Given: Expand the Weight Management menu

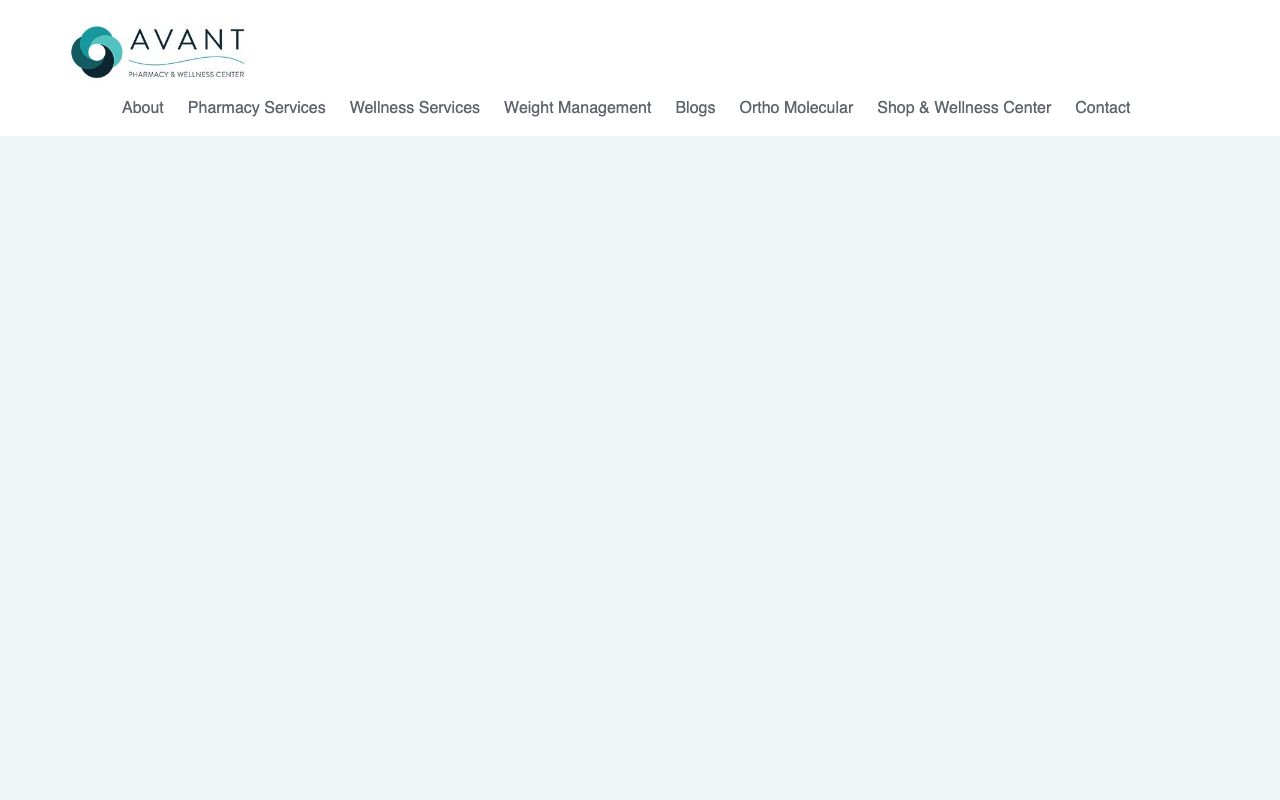Looking at the screenshot, I should coord(577,108).
